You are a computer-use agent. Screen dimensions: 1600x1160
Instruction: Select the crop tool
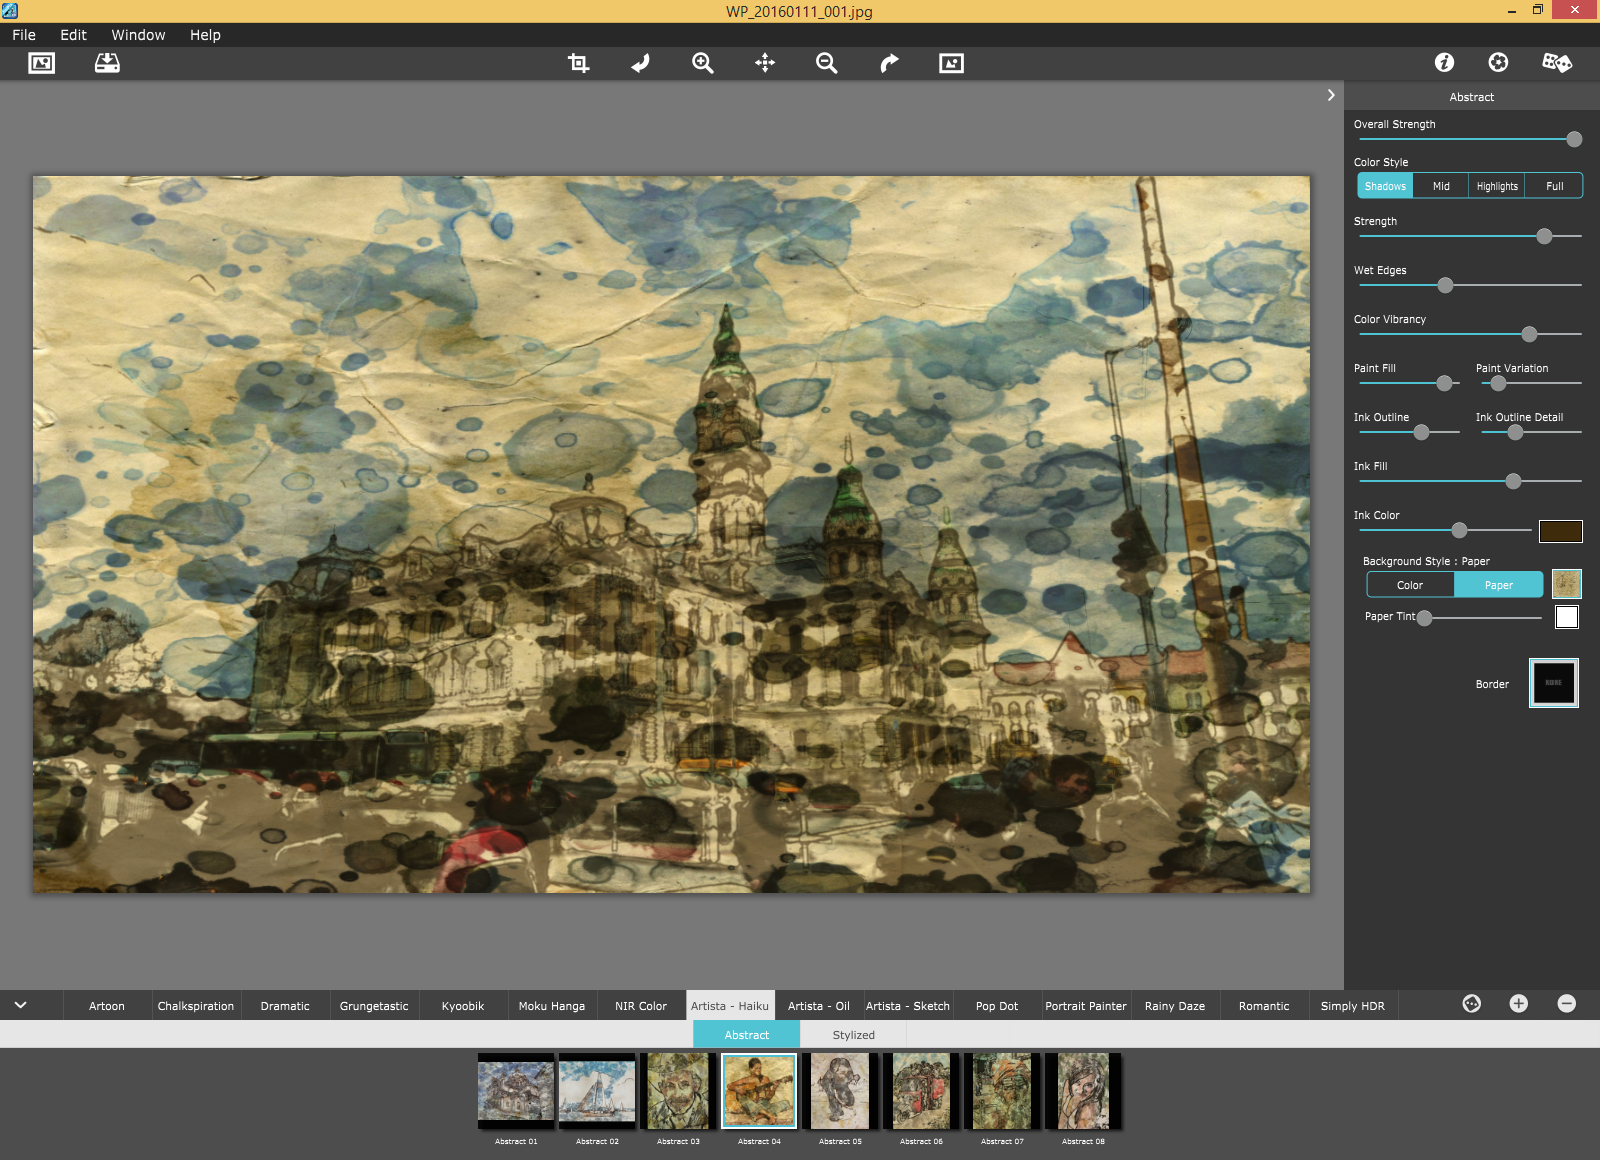tap(578, 63)
